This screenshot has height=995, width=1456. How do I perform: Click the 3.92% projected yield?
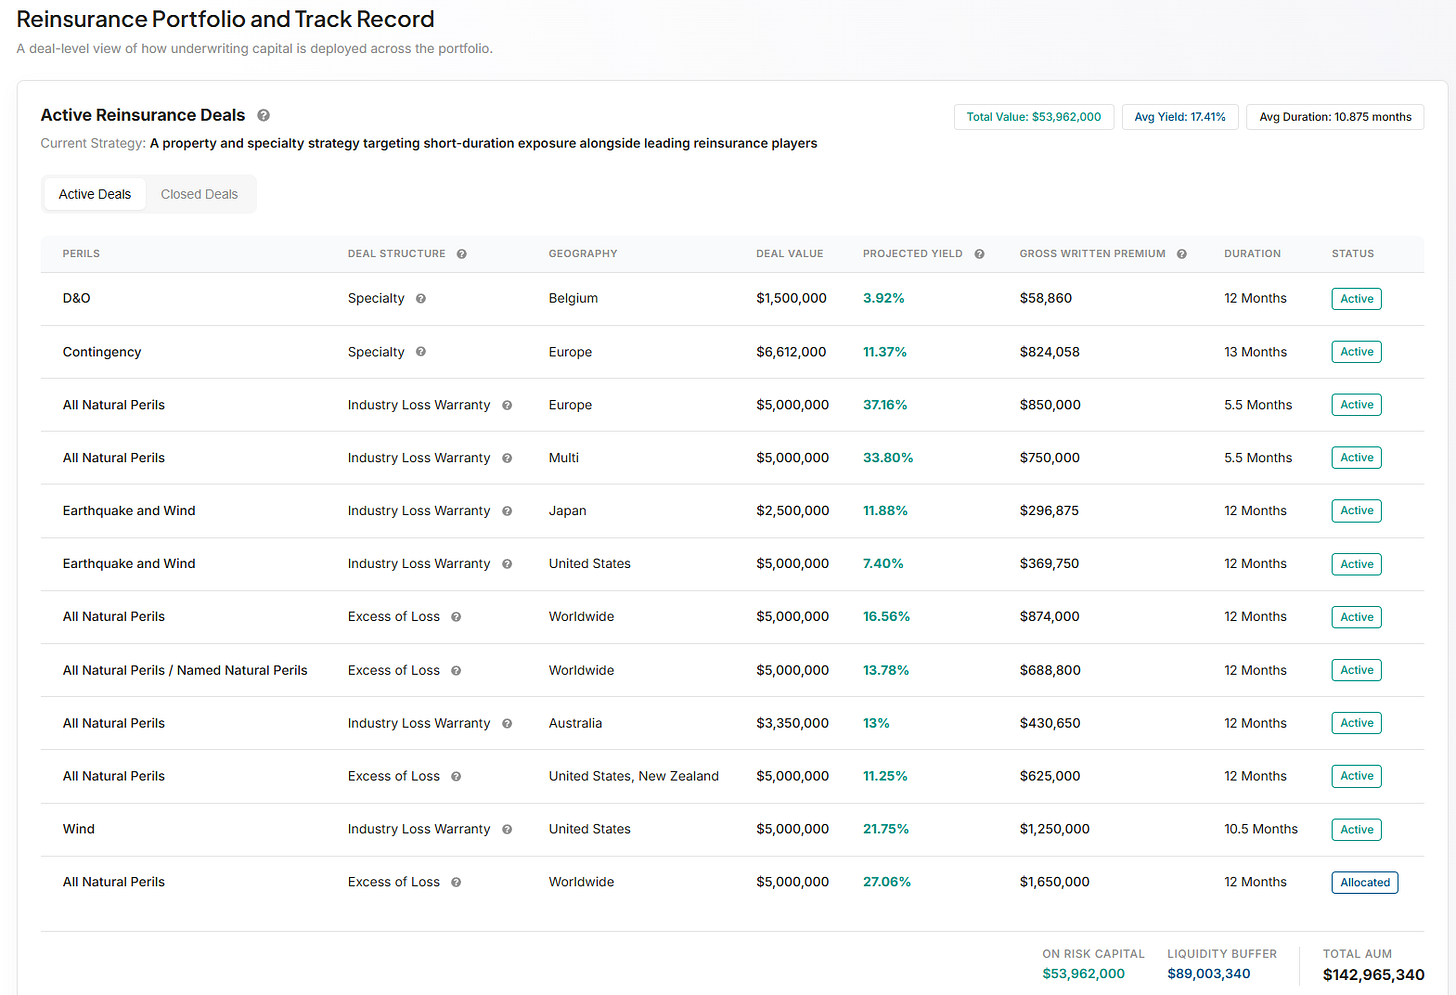pos(884,298)
